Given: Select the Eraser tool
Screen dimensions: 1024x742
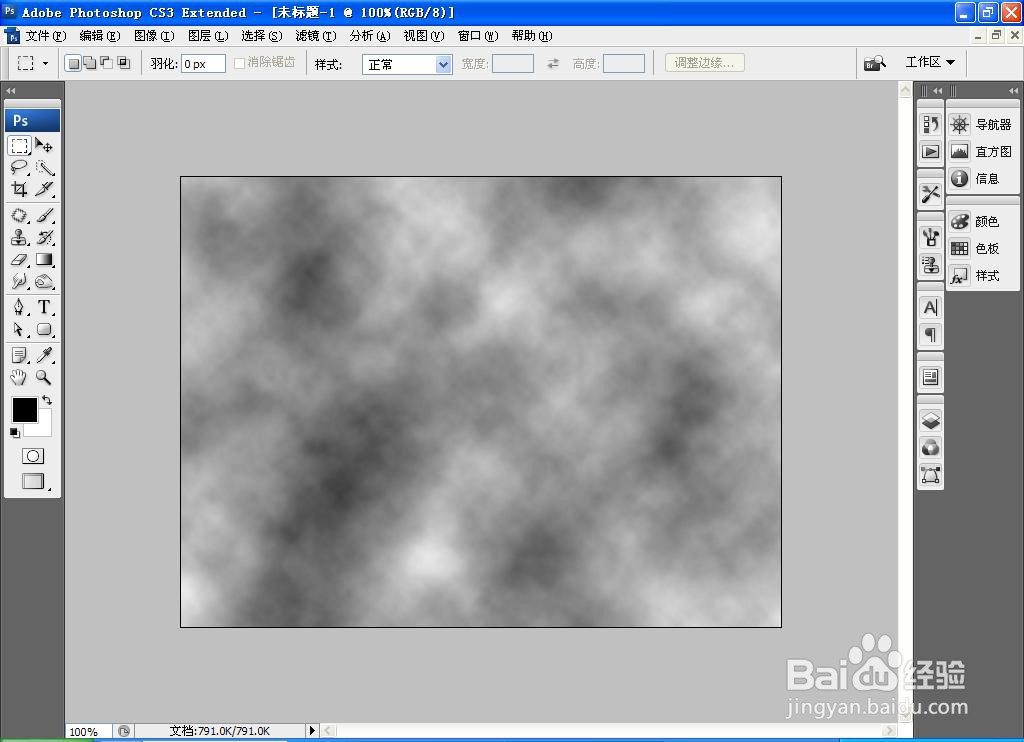Looking at the screenshot, I should pyautogui.click(x=20, y=260).
